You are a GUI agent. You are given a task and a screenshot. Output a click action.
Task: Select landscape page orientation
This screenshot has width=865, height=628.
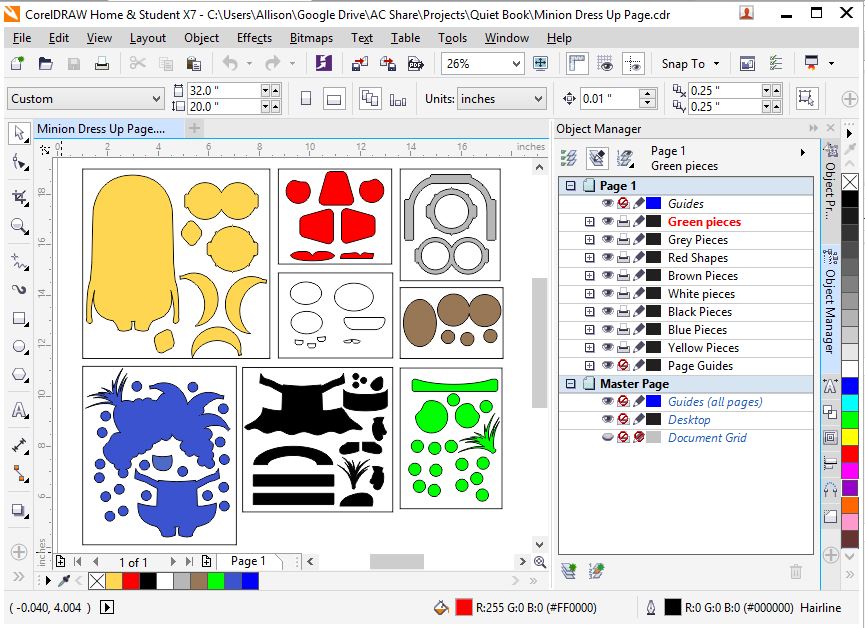tap(334, 99)
